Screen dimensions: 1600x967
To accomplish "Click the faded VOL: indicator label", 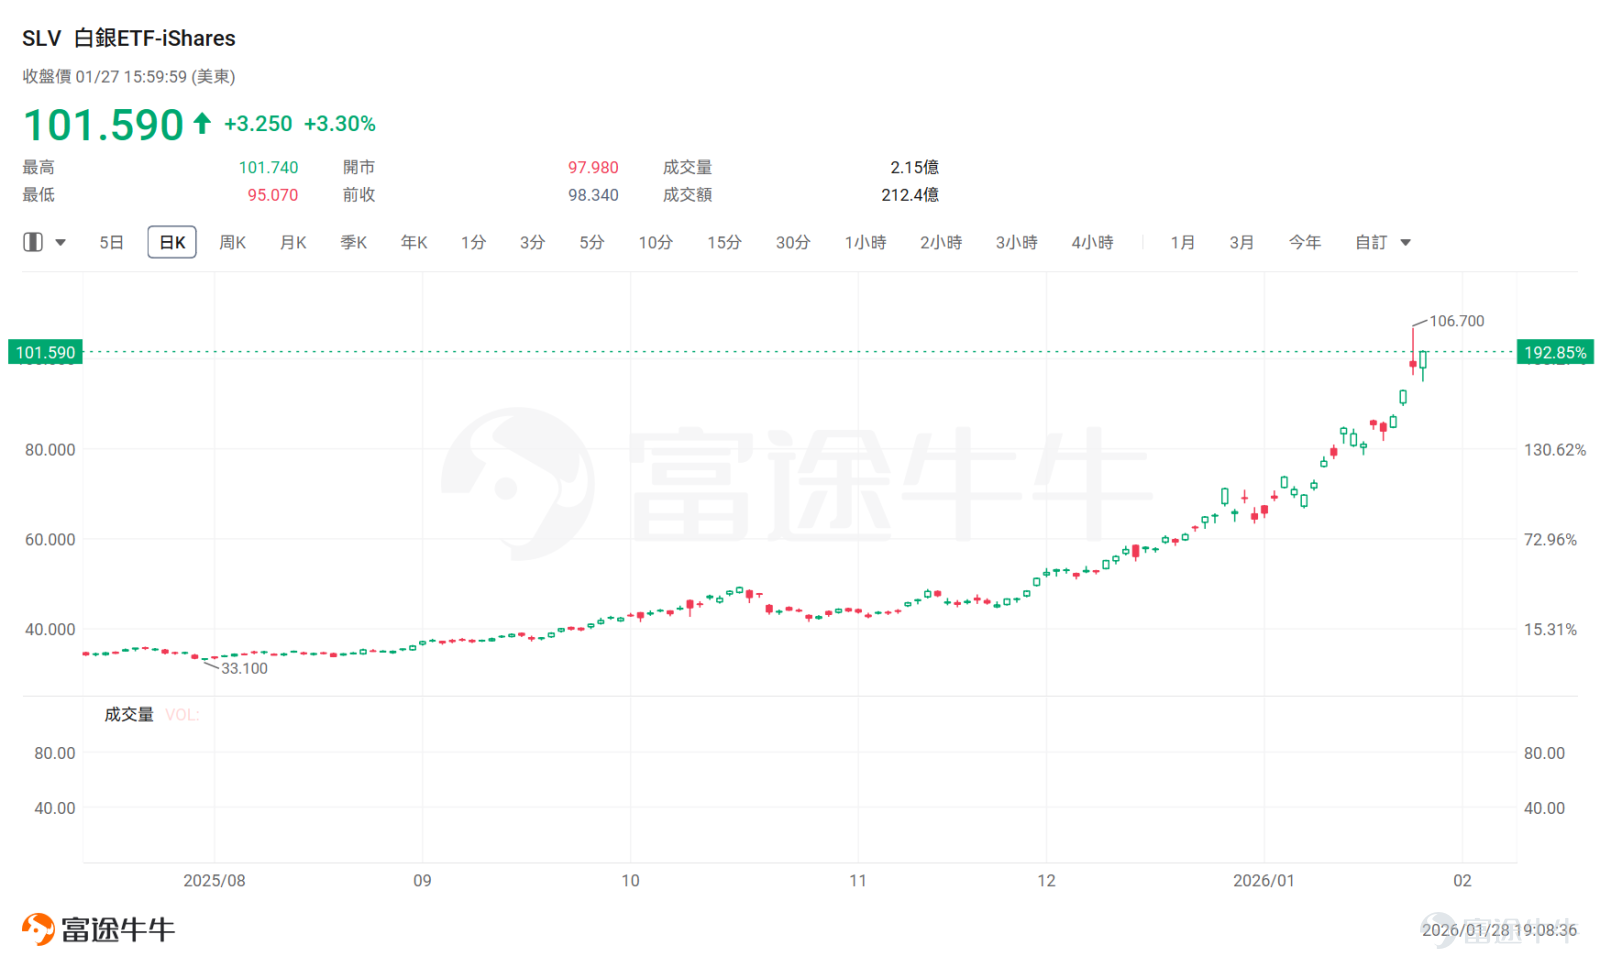I will pyautogui.click(x=182, y=715).
